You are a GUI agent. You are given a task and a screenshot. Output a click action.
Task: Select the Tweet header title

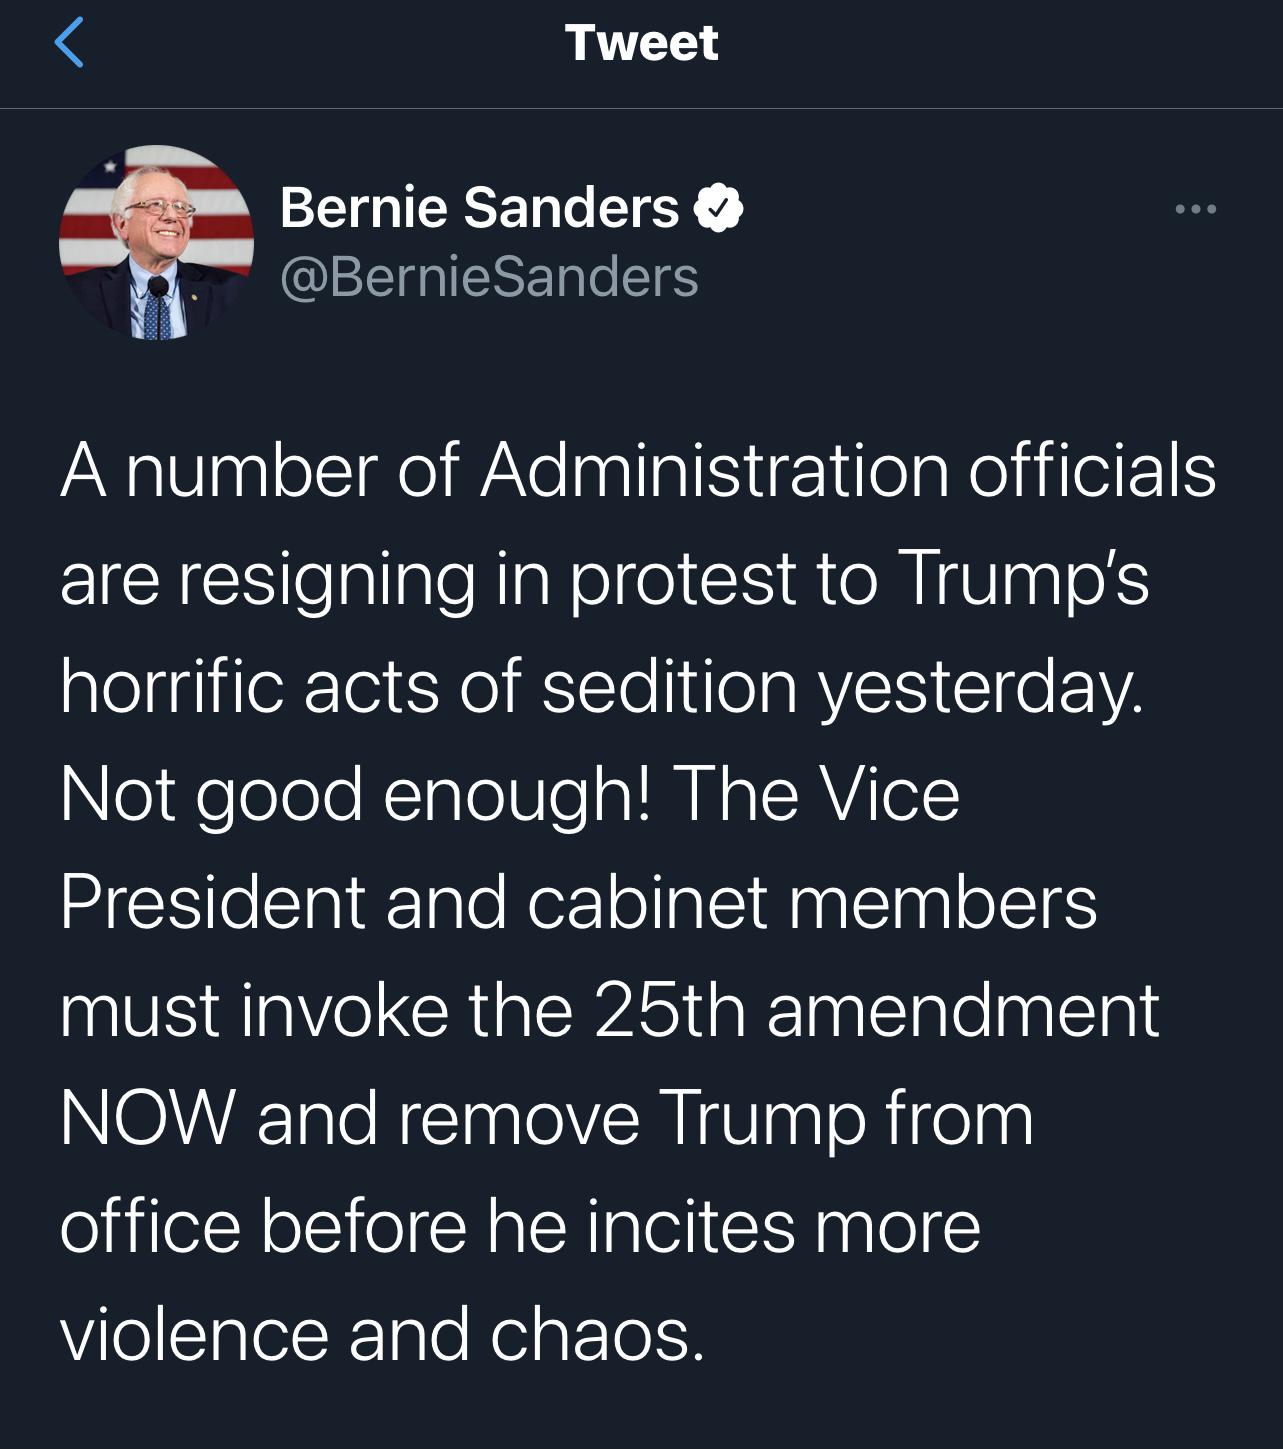pyautogui.click(x=641, y=41)
